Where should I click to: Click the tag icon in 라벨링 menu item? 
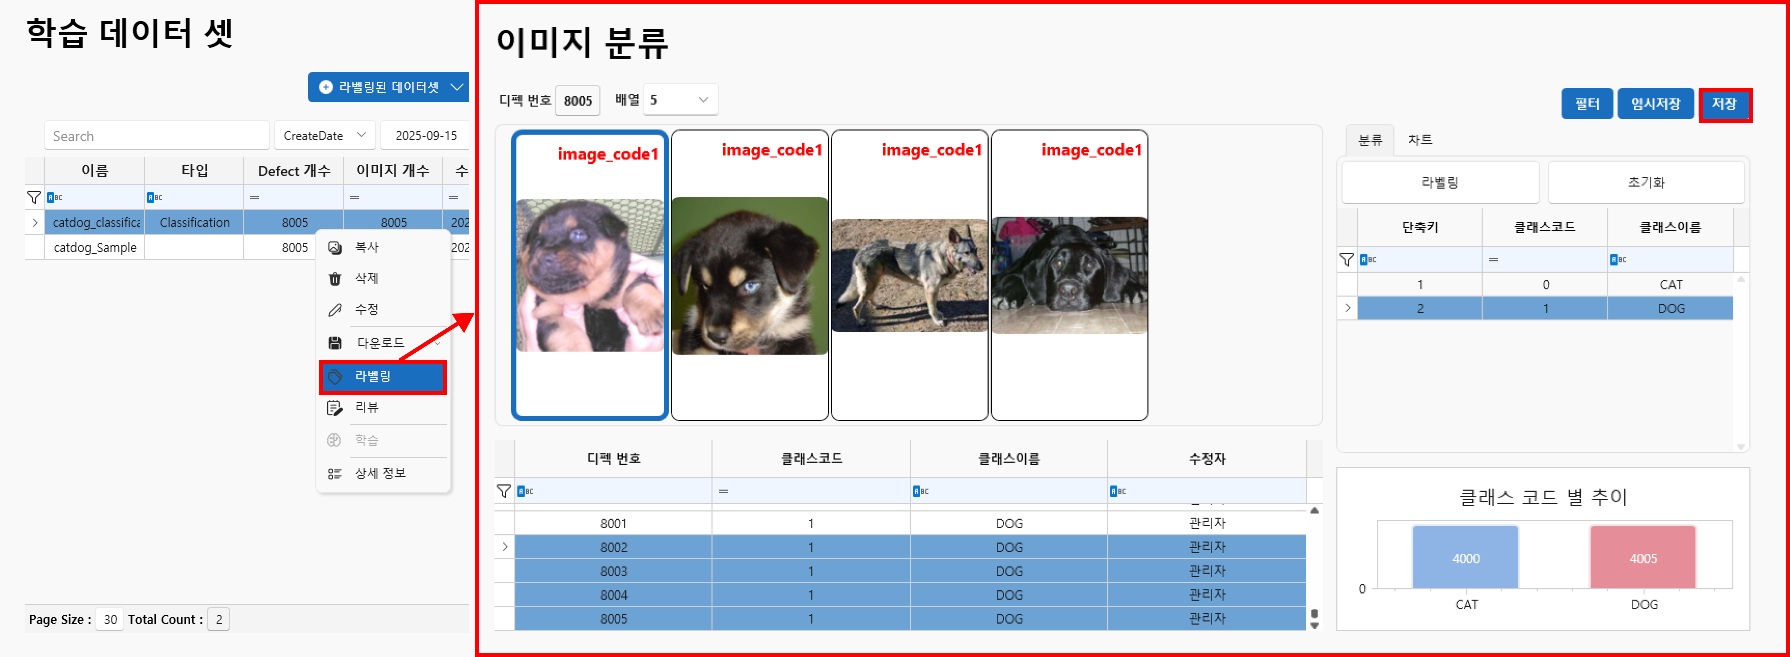pyautogui.click(x=335, y=377)
